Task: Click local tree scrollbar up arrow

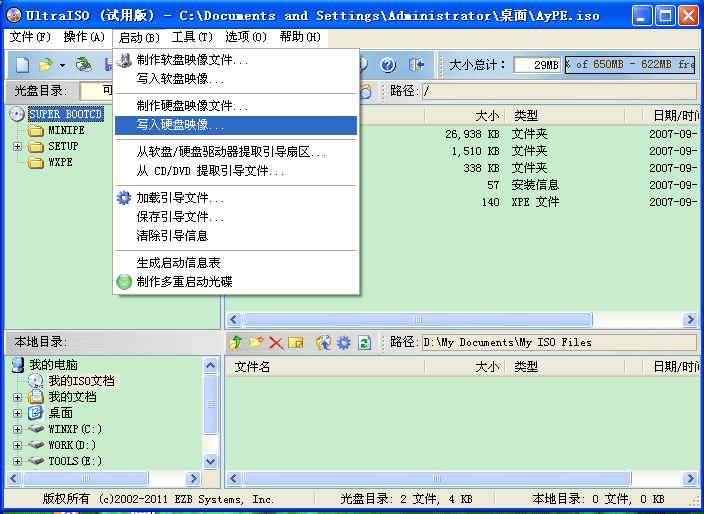Action: coord(211,365)
